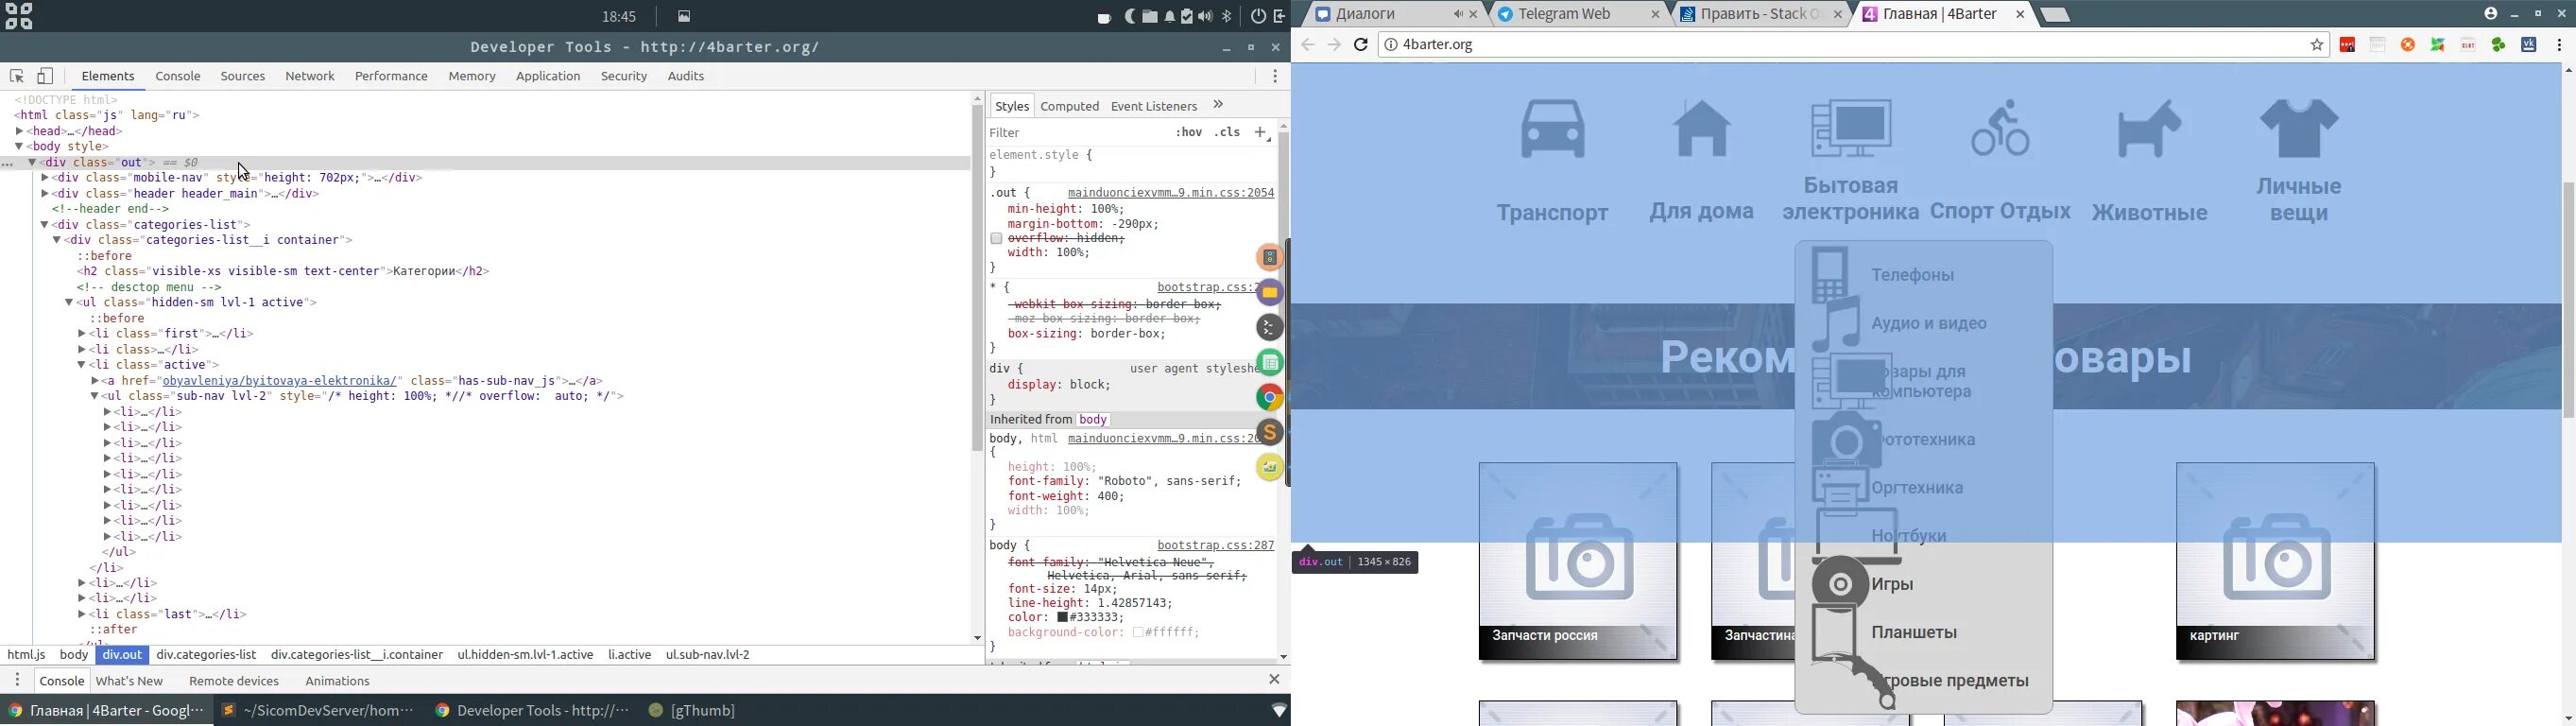The image size is (2576, 726).
Task: Open Chrome app from floating dock
Action: [x=1269, y=397]
